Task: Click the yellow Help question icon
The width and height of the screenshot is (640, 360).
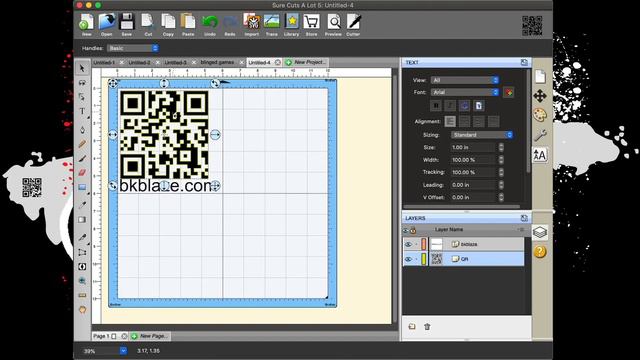Action: click(540, 252)
